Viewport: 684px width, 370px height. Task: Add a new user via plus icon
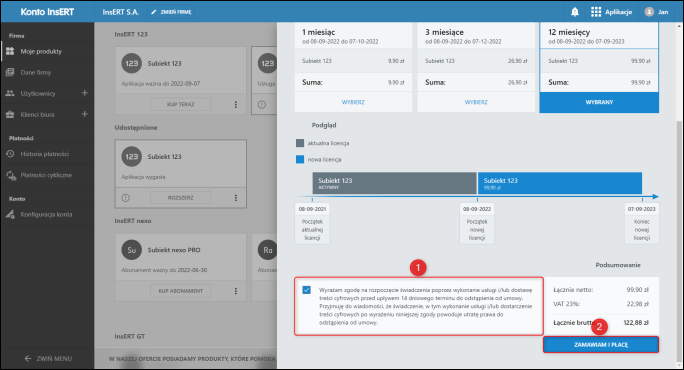tap(85, 93)
